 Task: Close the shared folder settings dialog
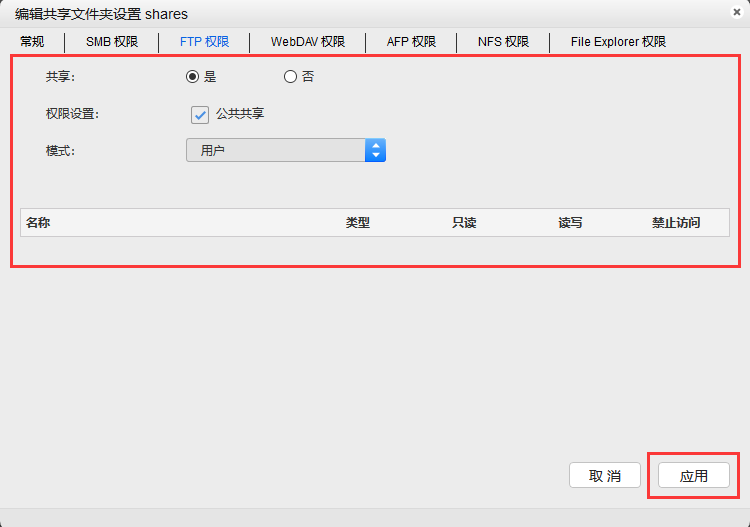736,12
